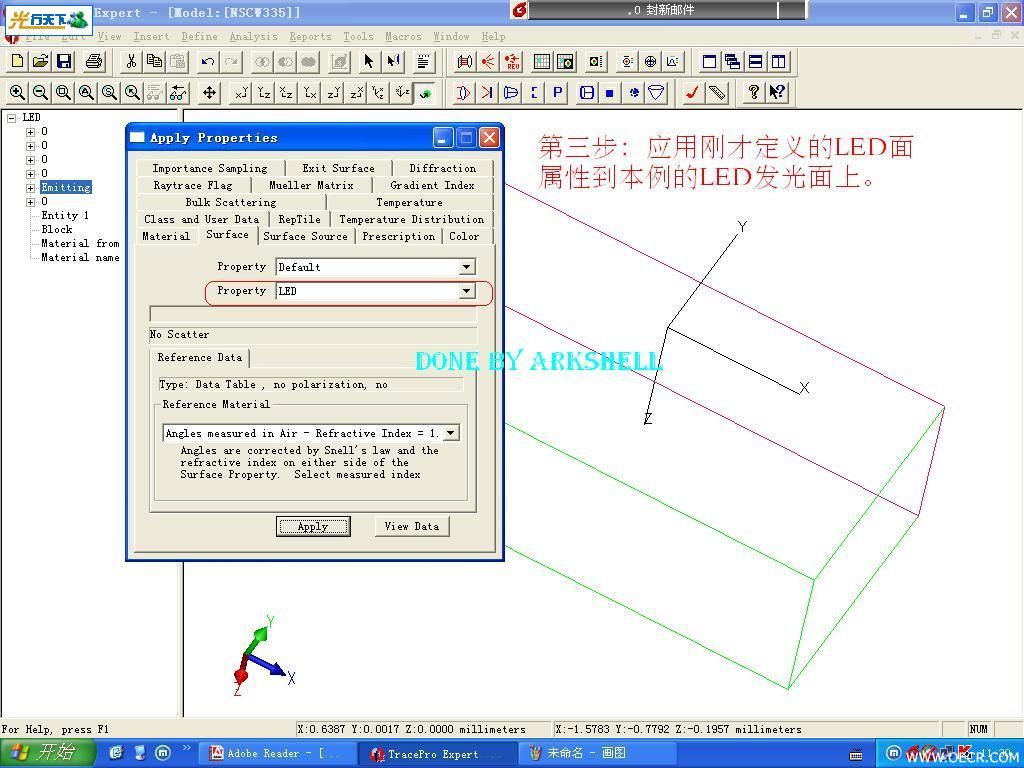
Task: Switch to Adobe Reader taskbar item
Action: (x=278, y=754)
